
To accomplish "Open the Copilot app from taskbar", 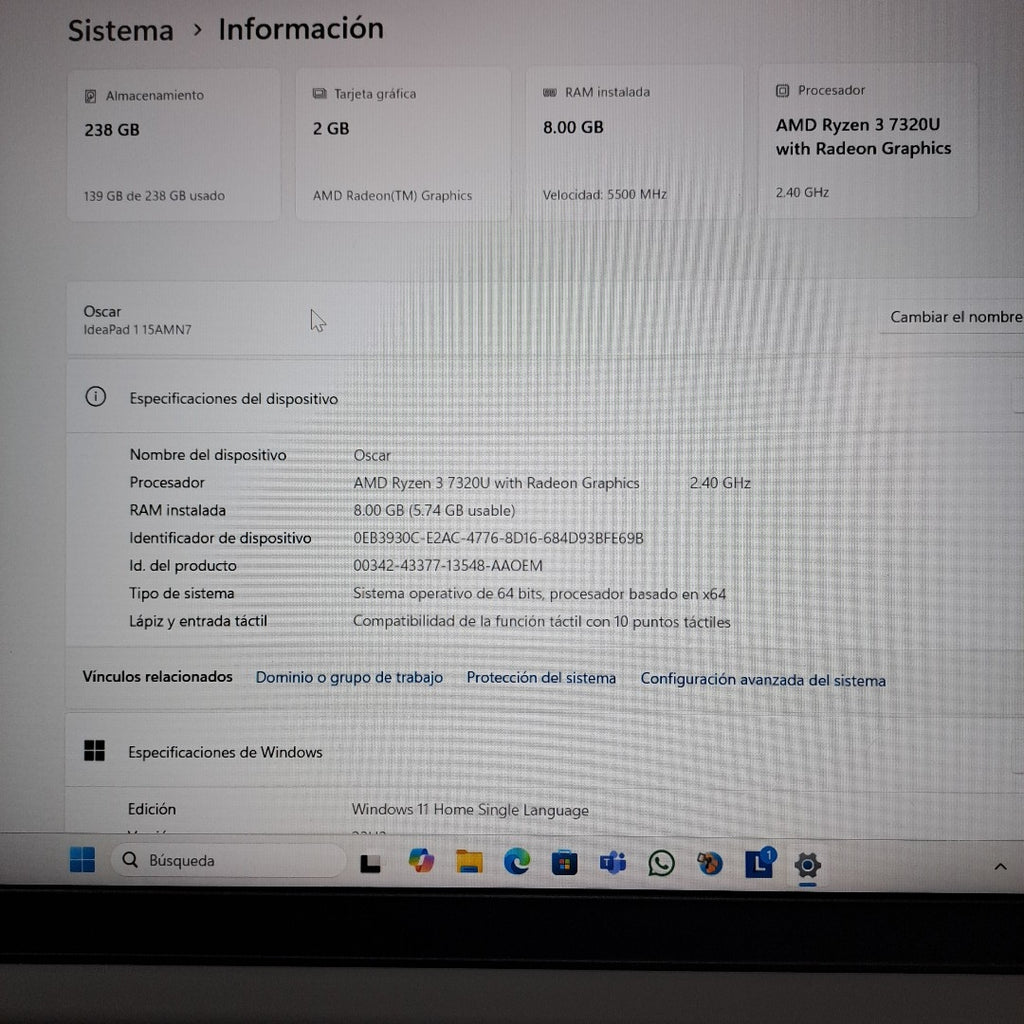I will [421, 861].
